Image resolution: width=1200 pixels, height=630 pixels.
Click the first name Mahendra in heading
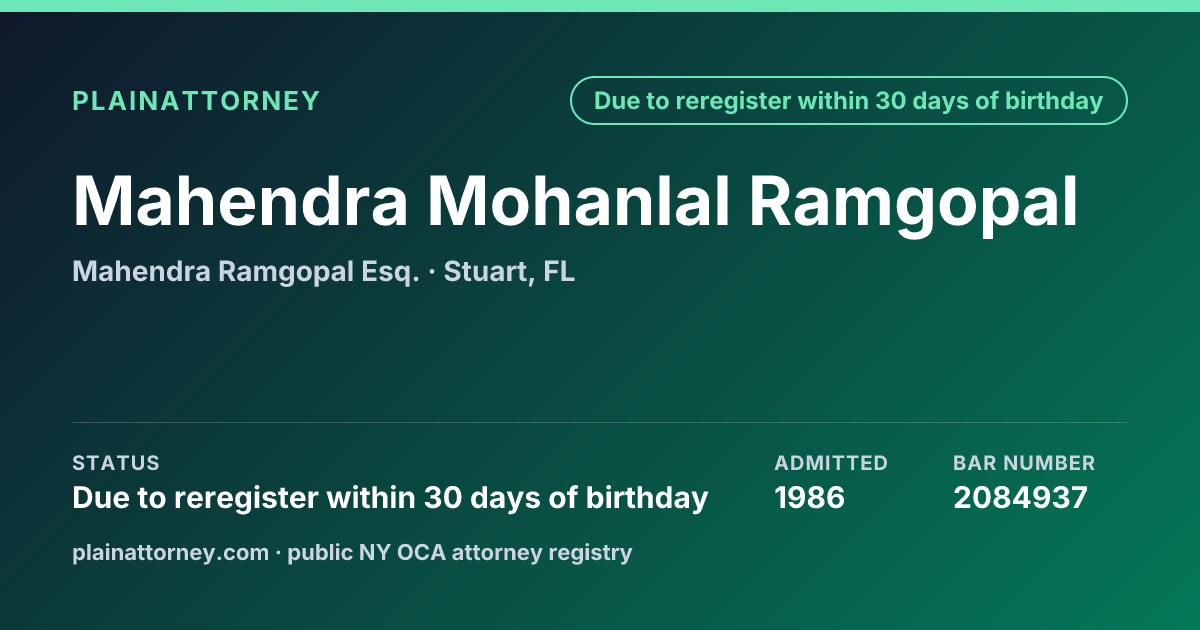tap(240, 201)
